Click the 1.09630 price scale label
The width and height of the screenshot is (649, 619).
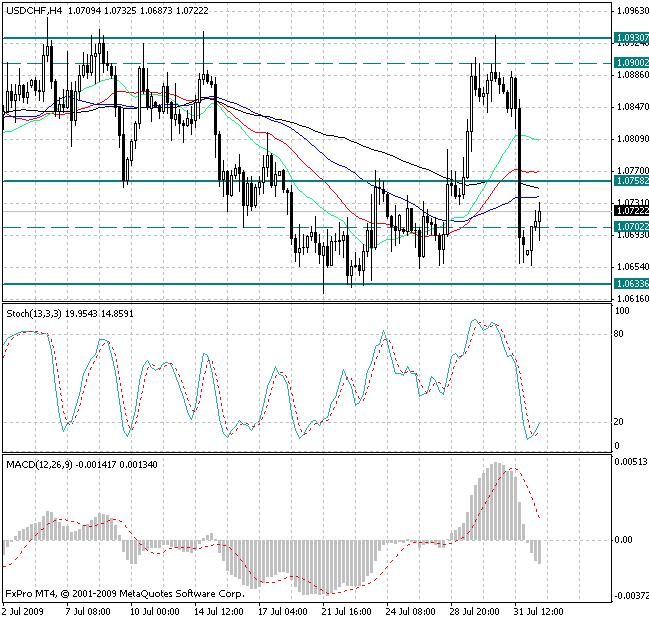[630, 11]
